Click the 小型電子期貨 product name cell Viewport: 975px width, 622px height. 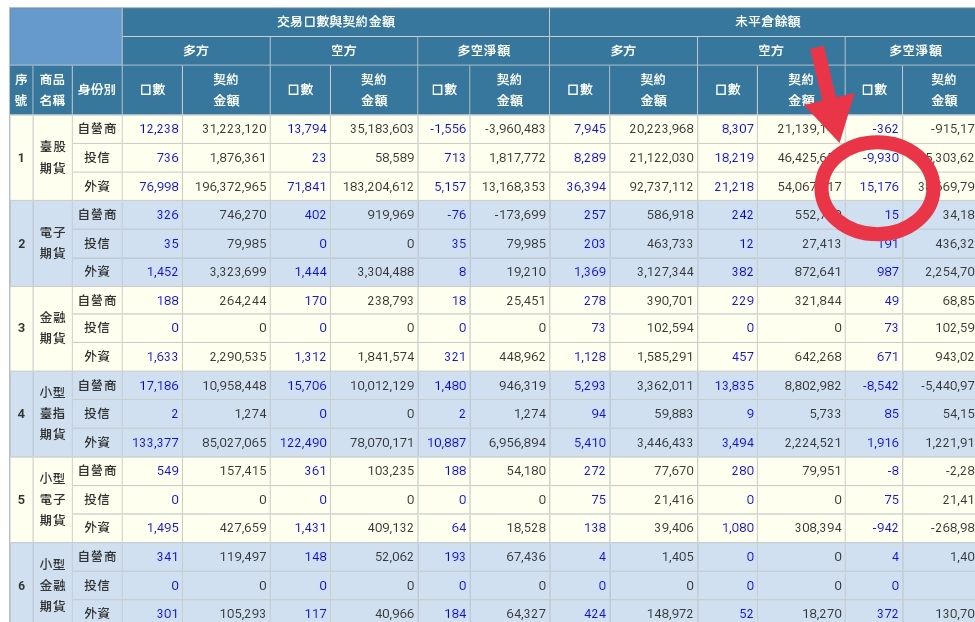point(52,499)
